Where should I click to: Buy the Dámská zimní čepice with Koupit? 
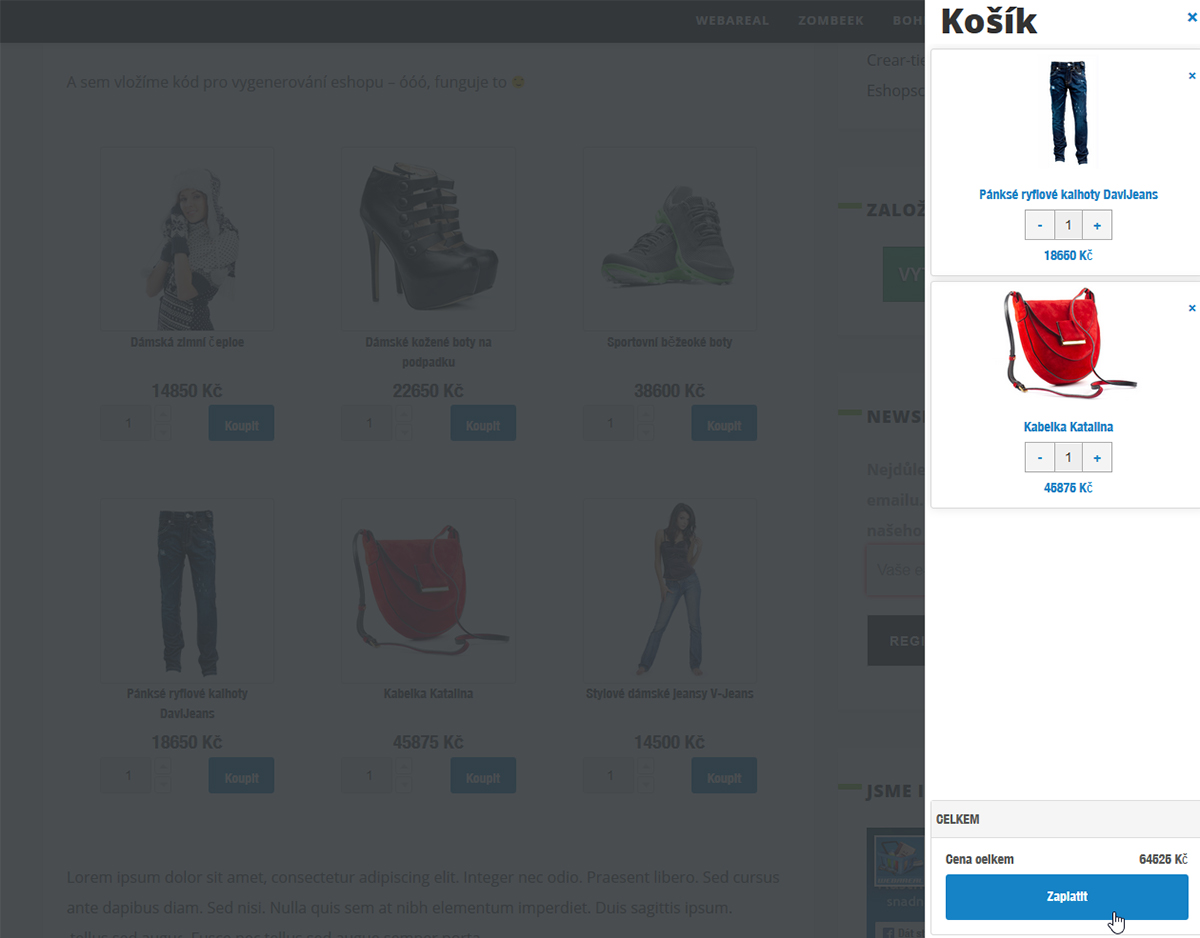point(241,423)
